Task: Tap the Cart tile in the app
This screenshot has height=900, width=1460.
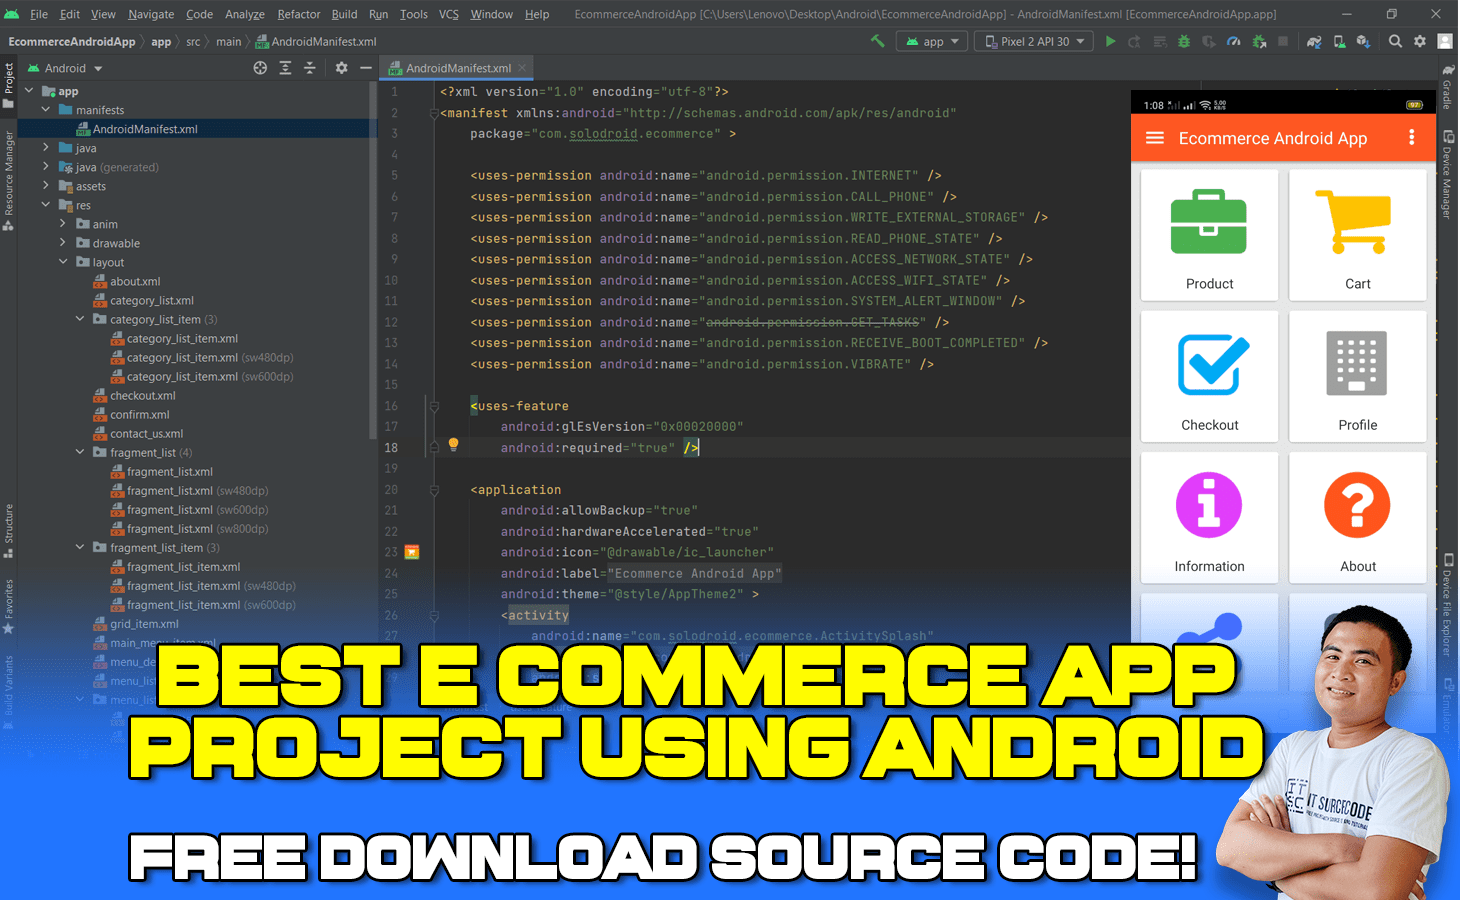Action: point(1358,235)
